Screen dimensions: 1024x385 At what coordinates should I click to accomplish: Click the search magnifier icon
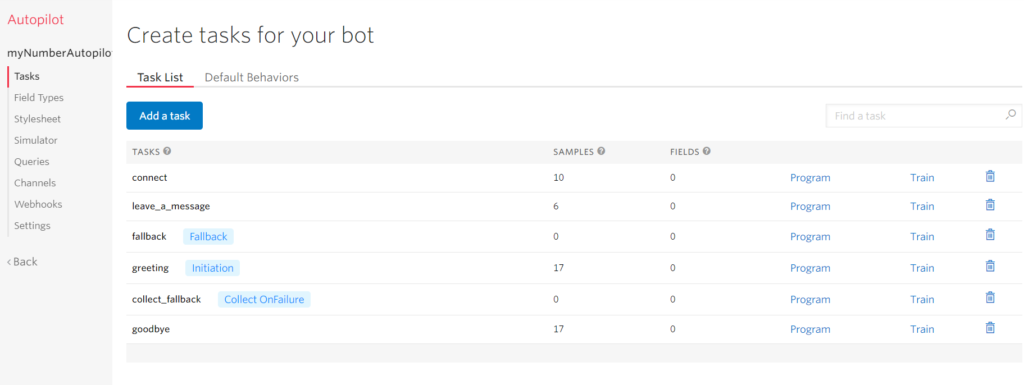(1010, 115)
